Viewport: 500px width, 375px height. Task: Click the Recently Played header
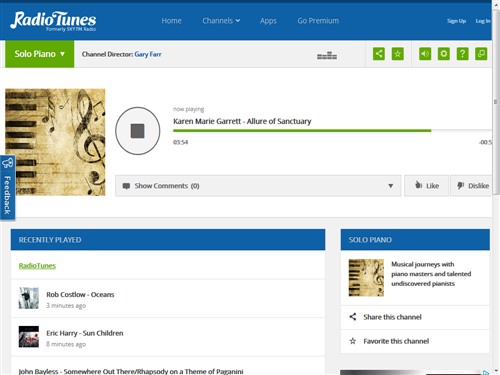(x=168, y=240)
